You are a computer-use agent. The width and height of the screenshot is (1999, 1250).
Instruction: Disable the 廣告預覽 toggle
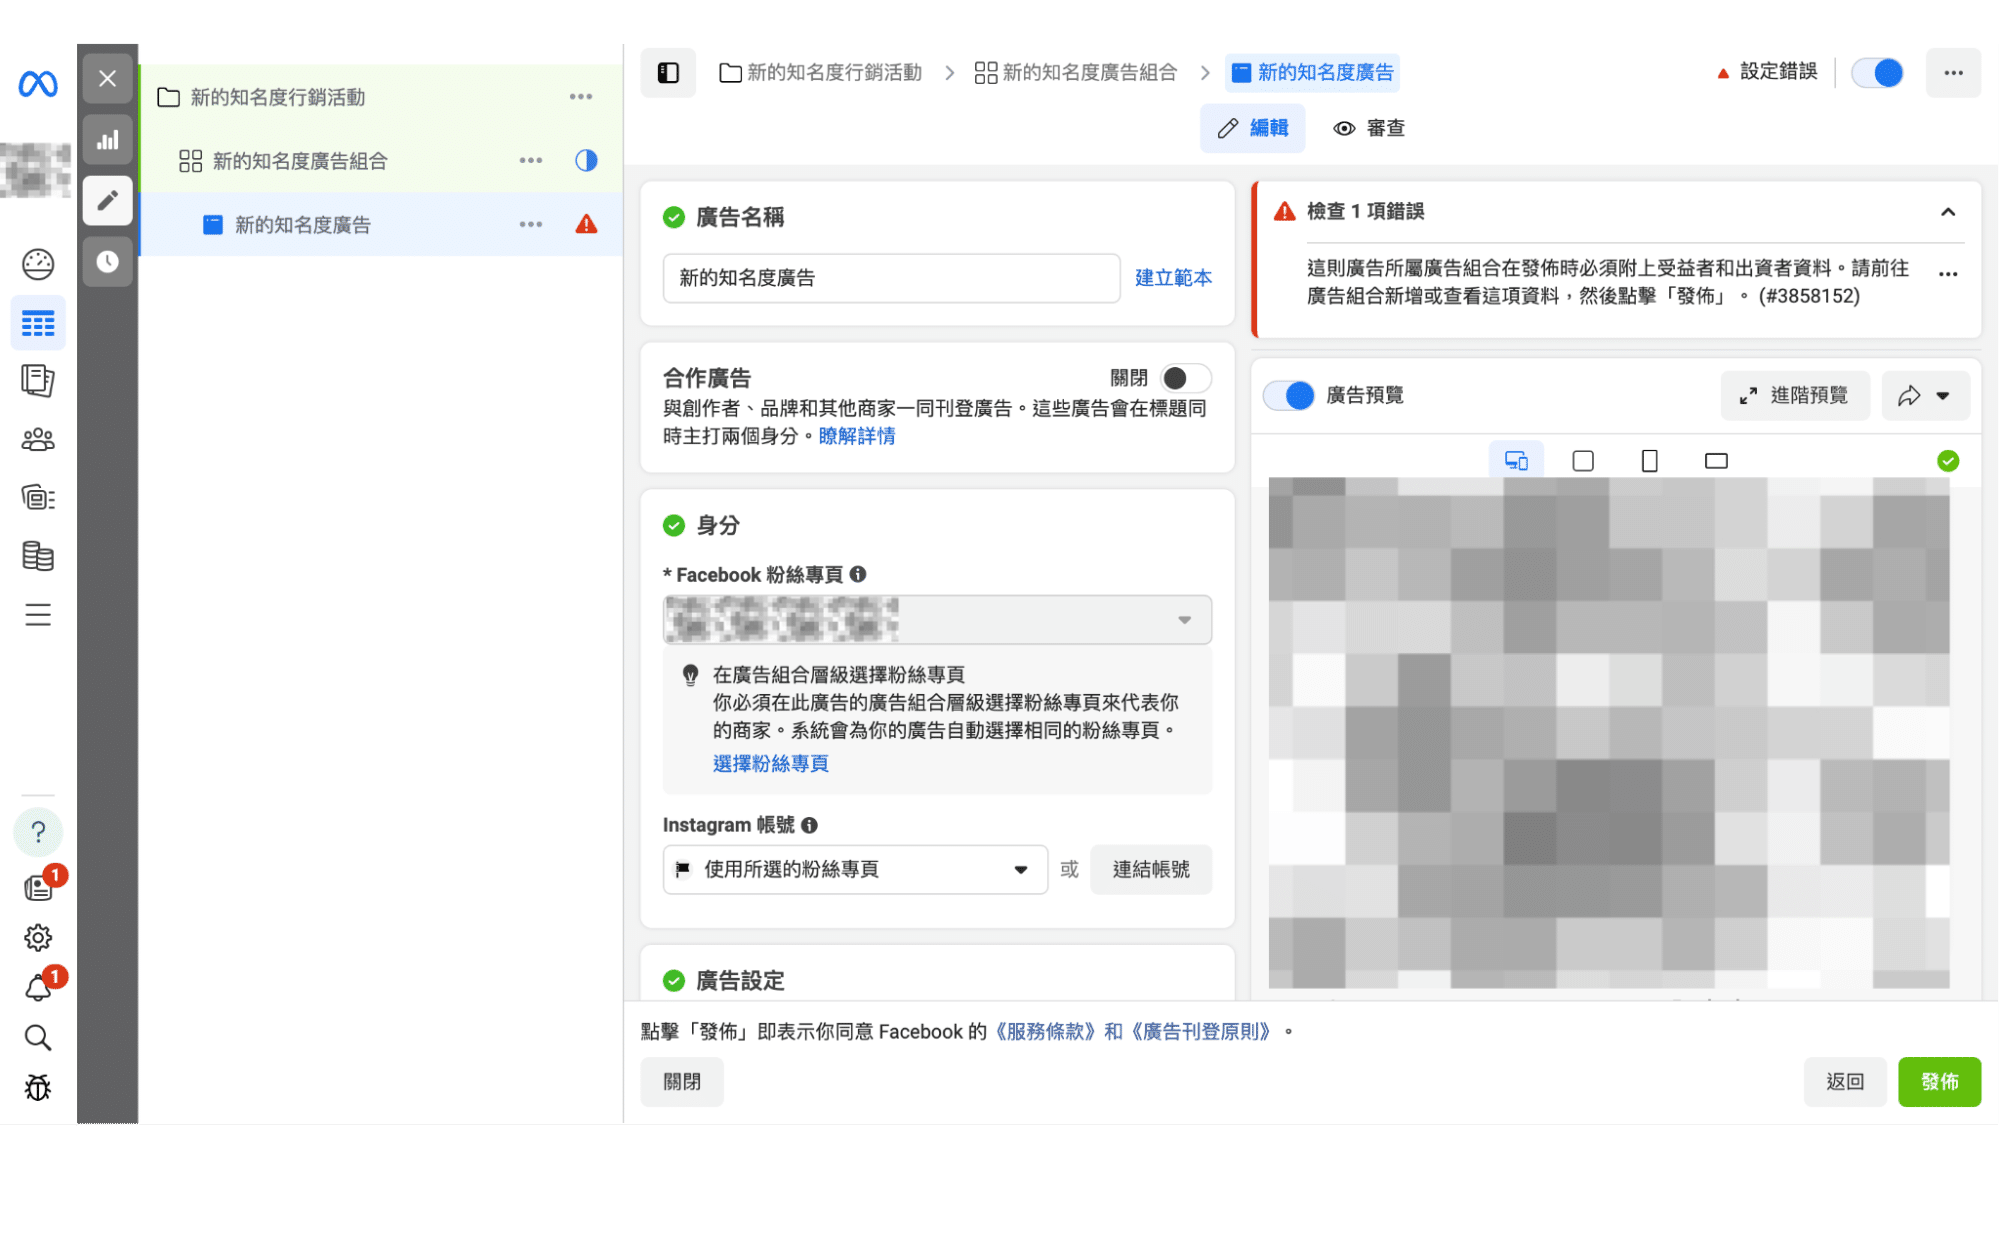point(1289,396)
